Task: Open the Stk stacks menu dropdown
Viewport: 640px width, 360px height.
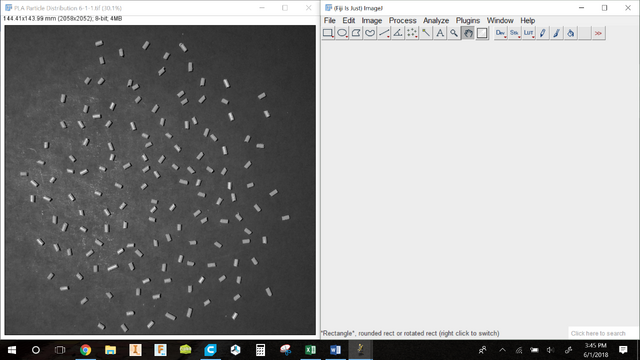Action: 514,33
